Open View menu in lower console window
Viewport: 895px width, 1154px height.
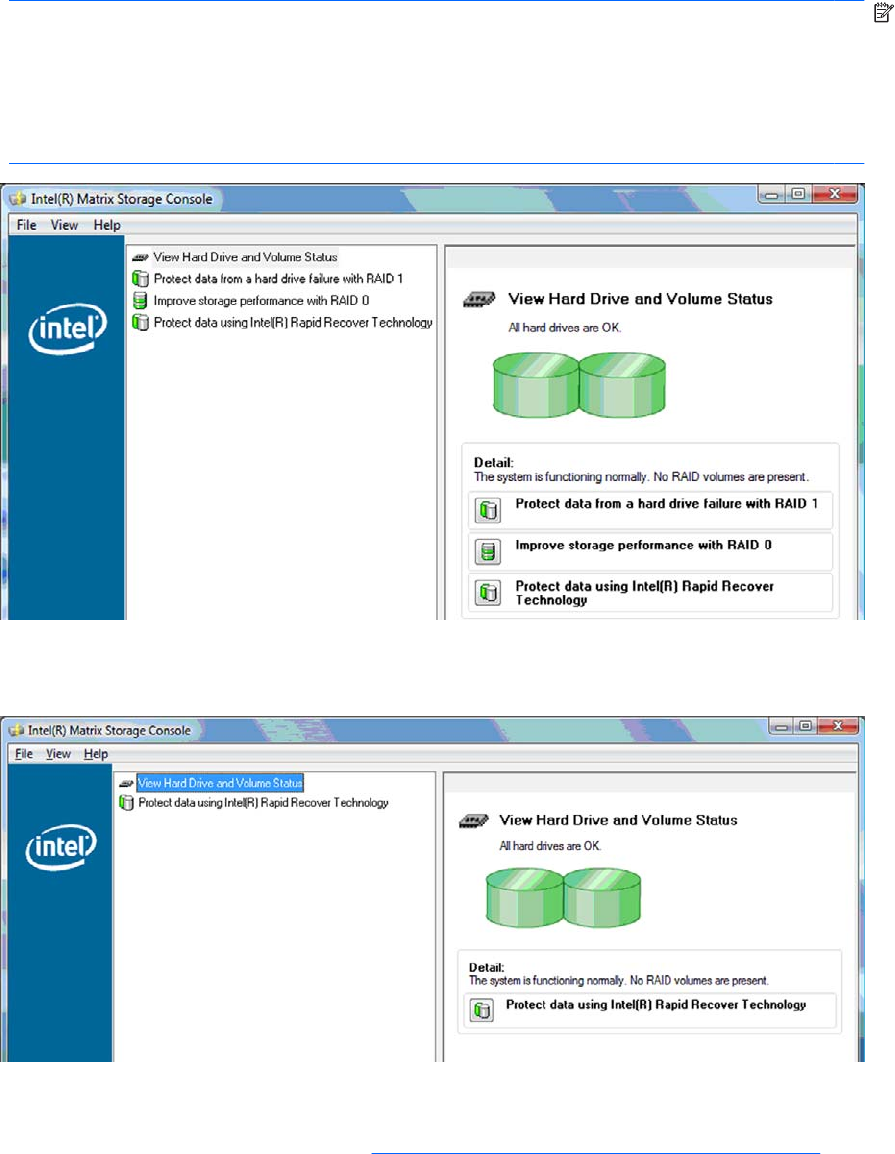pyautogui.click(x=58, y=754)
